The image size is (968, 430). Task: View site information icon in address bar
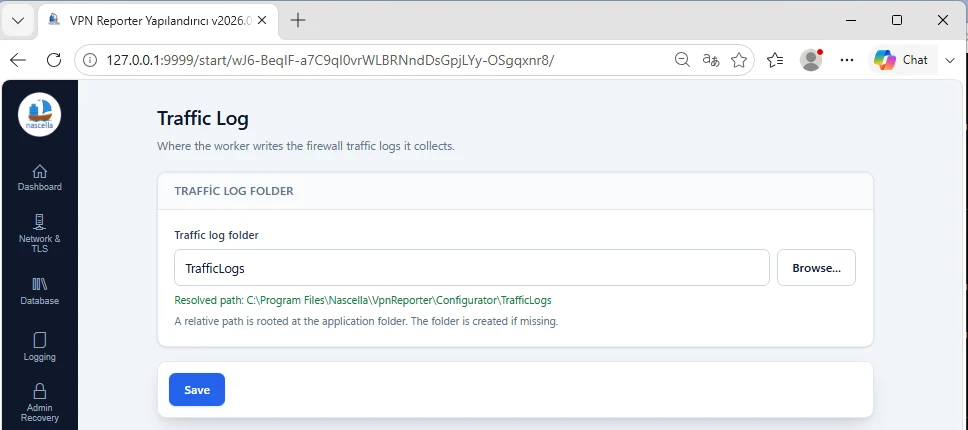point(90,60)
